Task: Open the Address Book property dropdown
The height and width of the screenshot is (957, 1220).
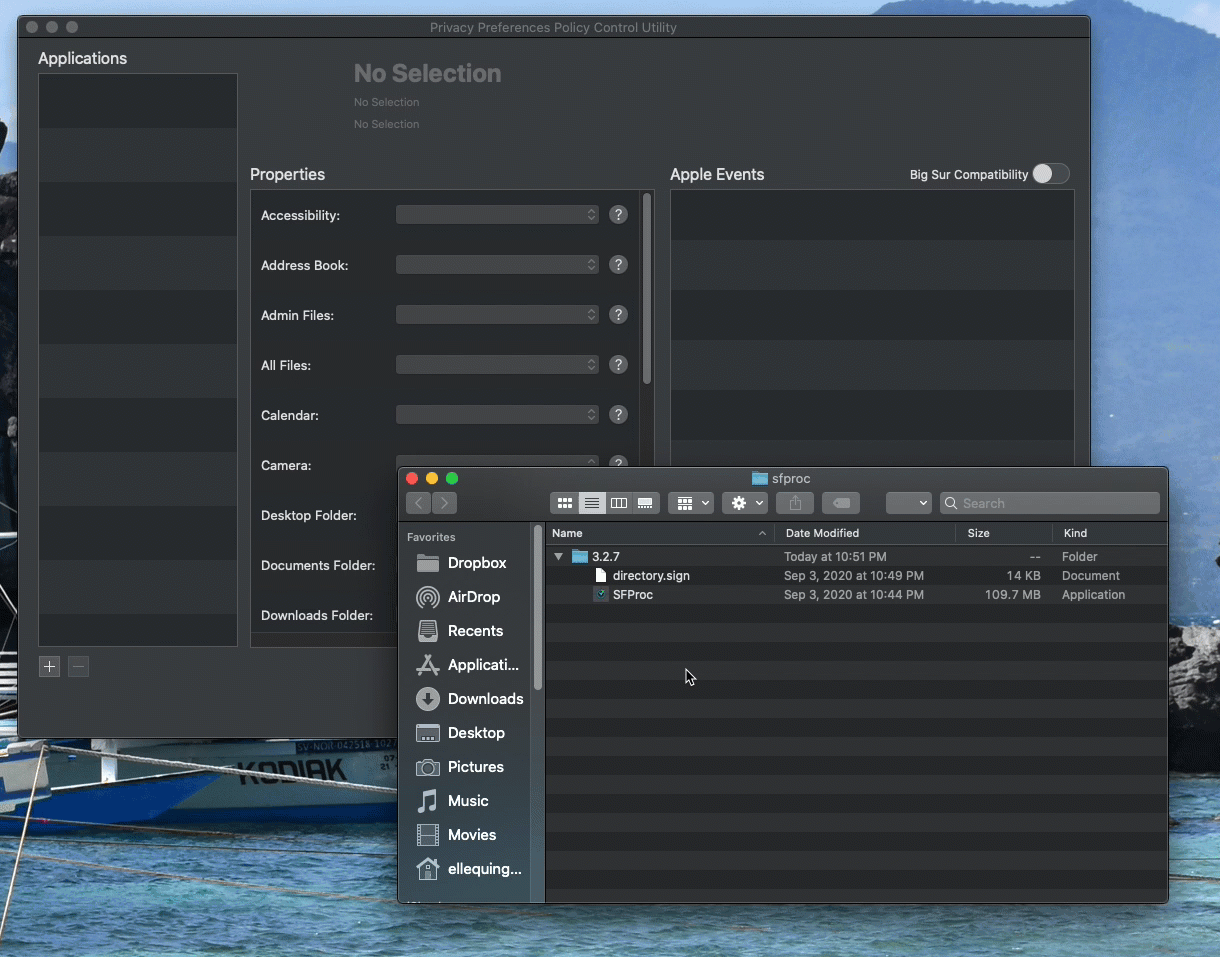Action: [x=497, y=265]
